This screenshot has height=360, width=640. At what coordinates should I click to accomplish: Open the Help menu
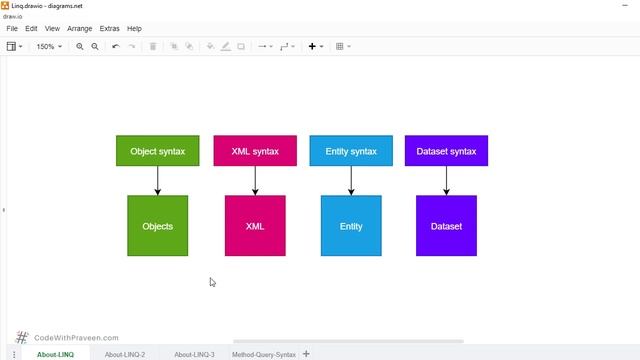134,29
